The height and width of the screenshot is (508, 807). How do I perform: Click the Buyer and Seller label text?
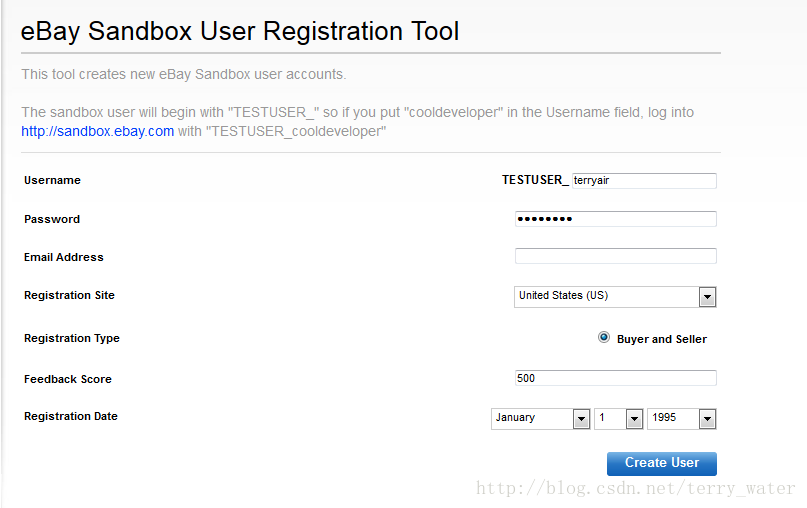(662, 339)
